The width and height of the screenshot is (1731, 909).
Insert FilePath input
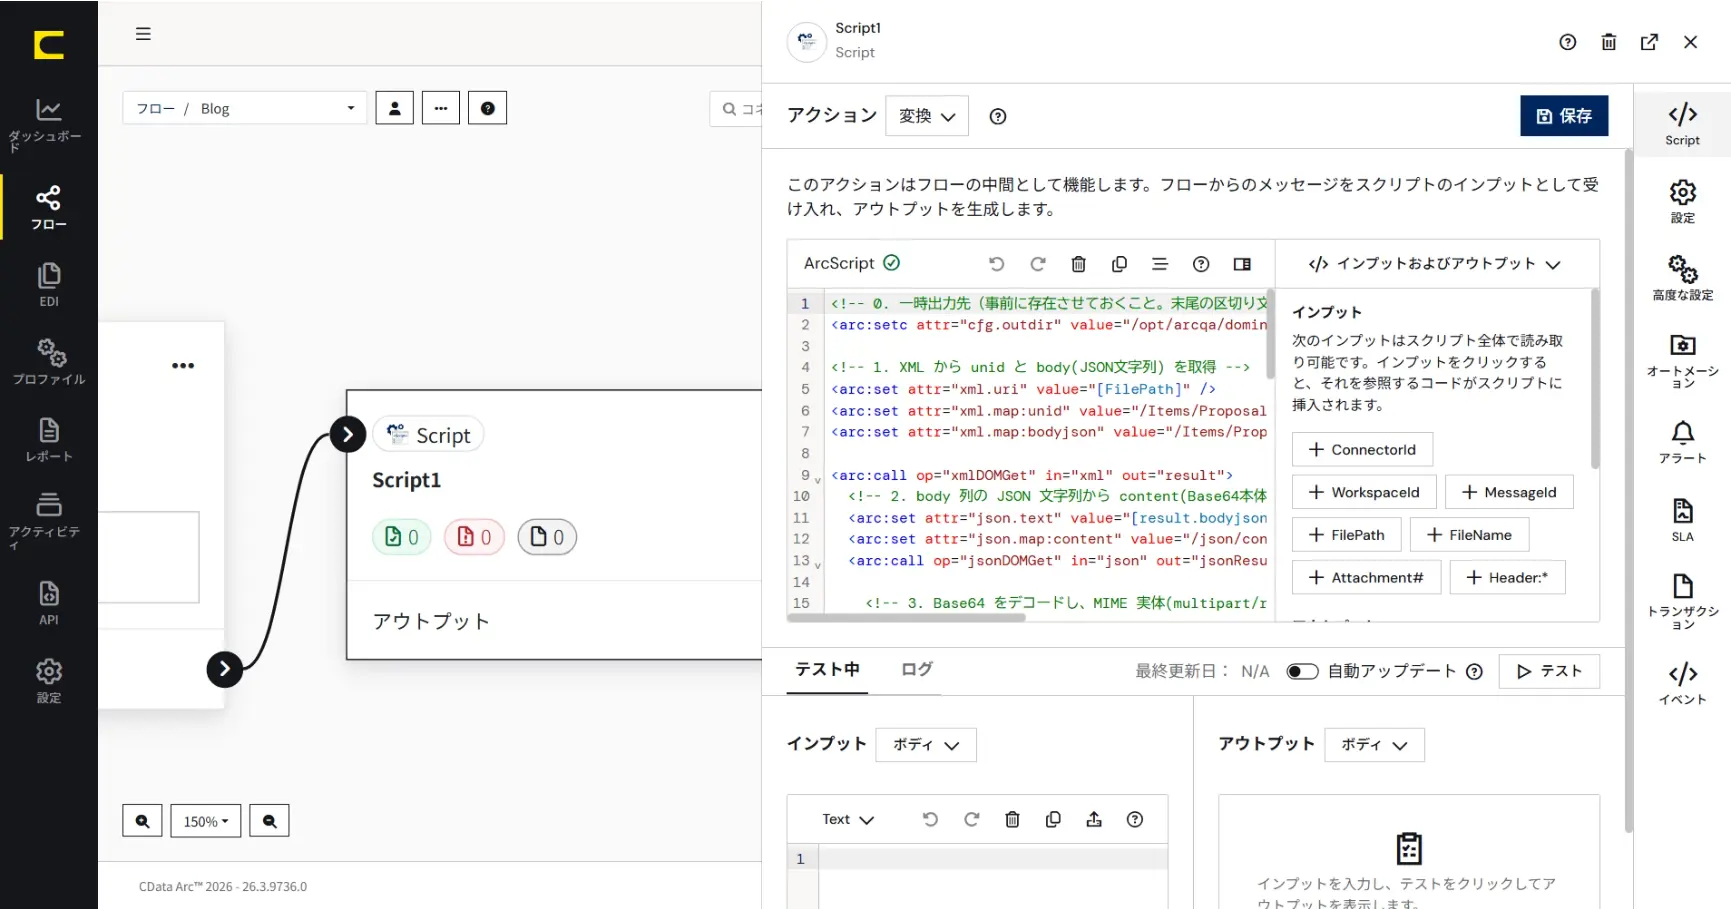pos(1346,535)
